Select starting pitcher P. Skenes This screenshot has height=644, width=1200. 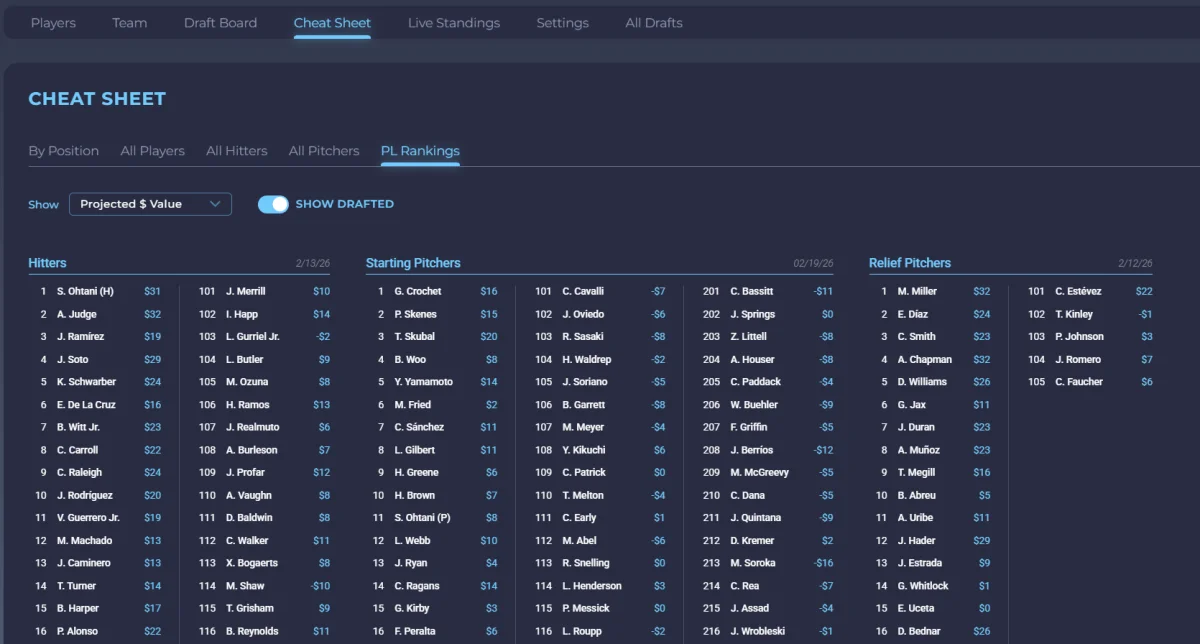[x=416, y=314]
